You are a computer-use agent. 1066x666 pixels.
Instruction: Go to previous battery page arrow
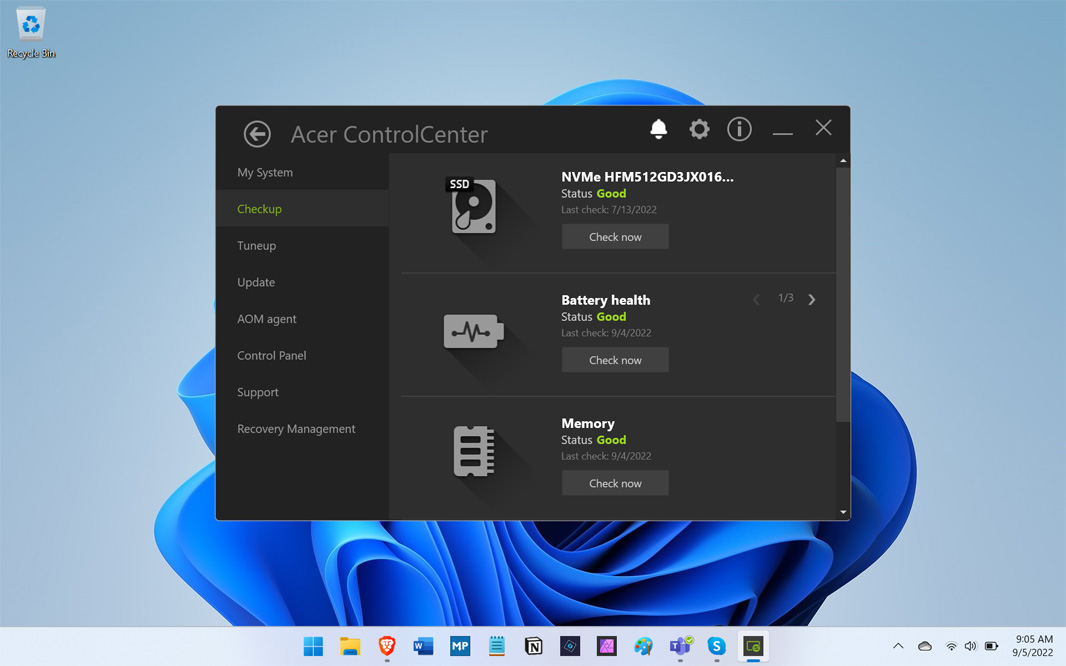756,299
